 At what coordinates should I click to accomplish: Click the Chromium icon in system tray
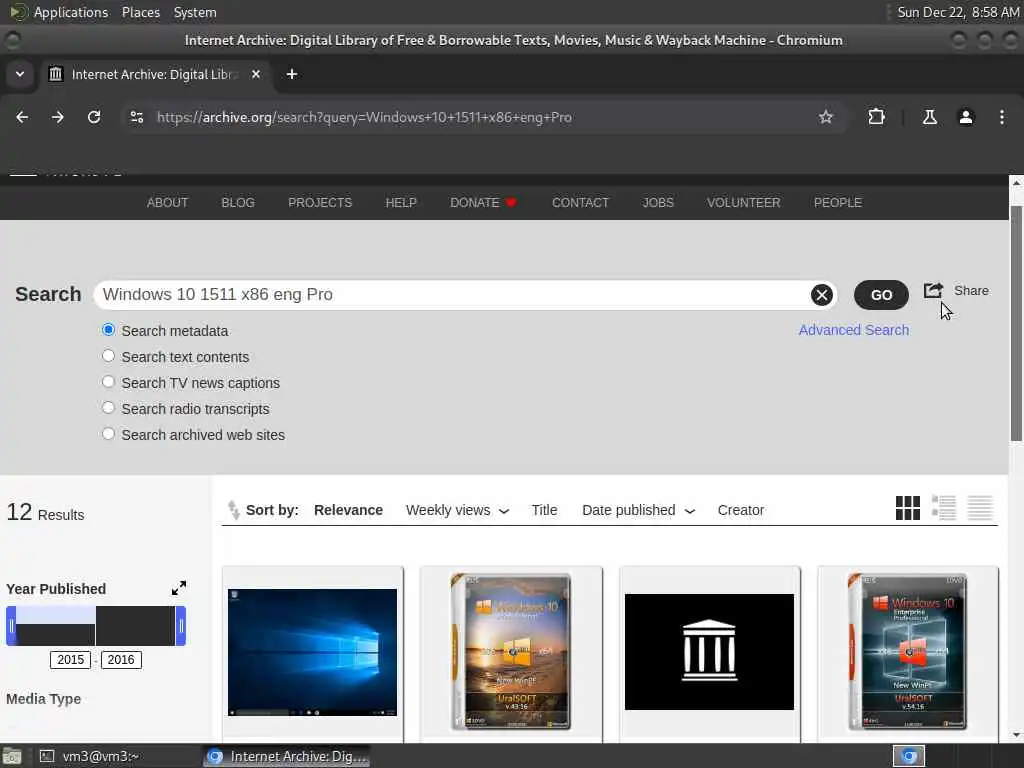(x=909, y=756)
